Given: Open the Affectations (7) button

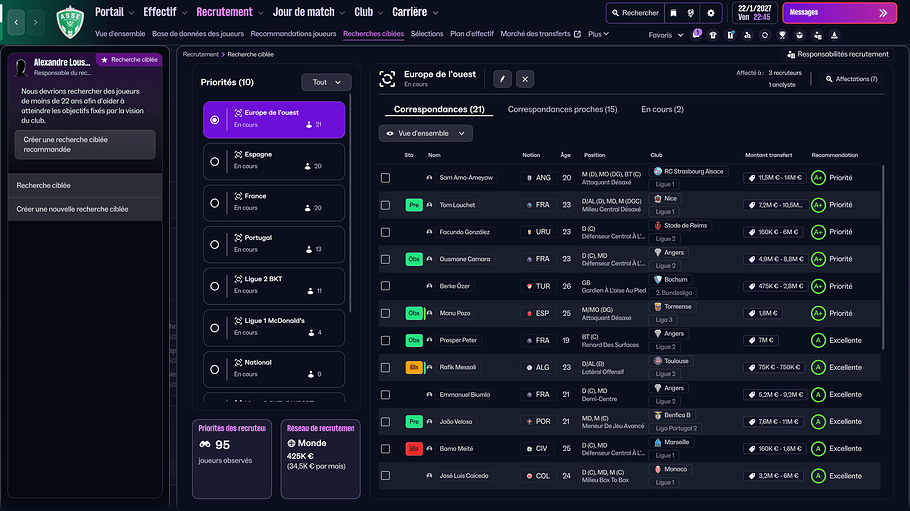Looking at the screenshot, I should (x=852, y=79).
